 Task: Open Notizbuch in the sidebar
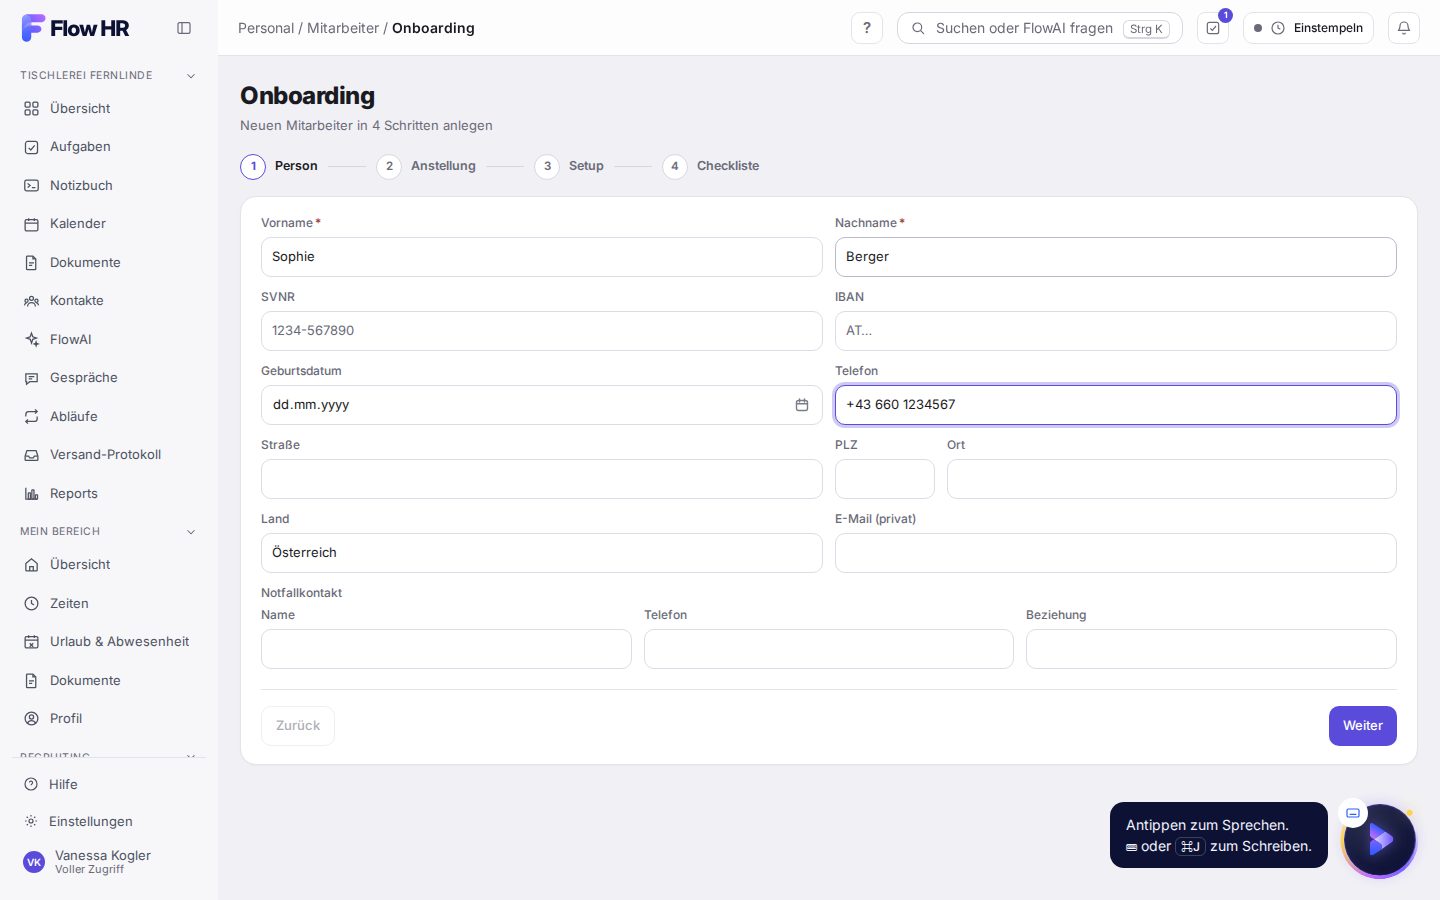pos(109,185)
